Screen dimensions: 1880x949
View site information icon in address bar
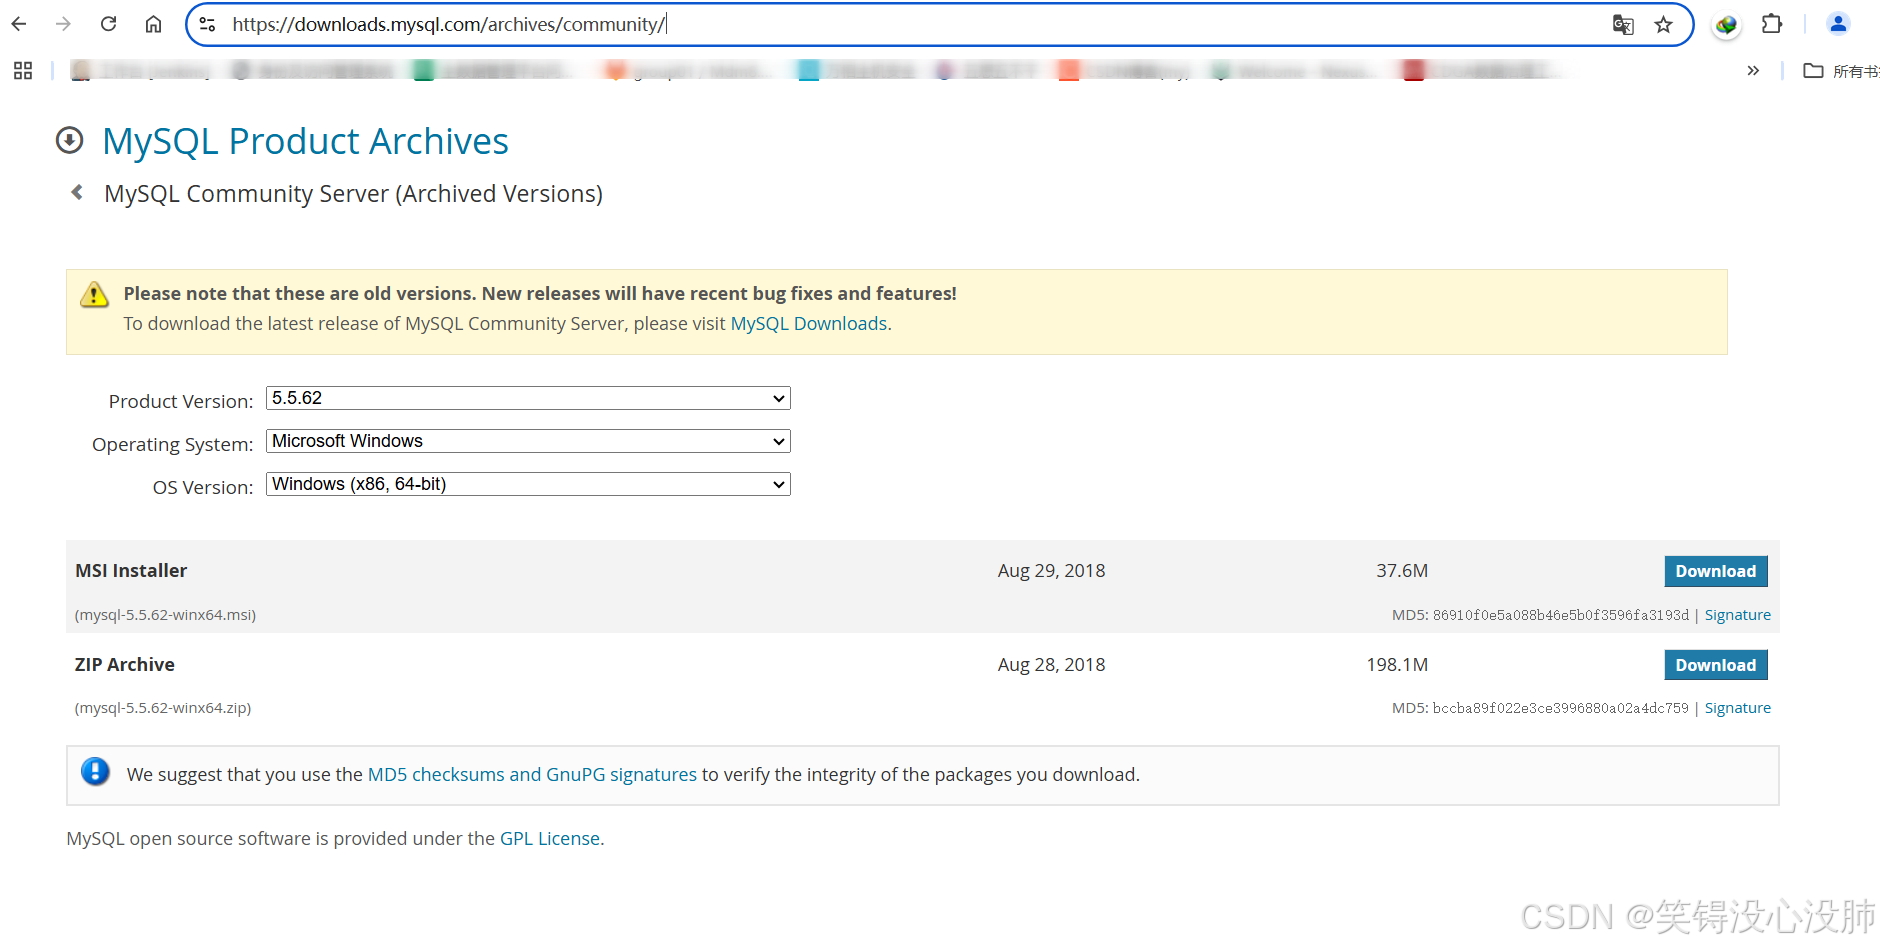207,24
